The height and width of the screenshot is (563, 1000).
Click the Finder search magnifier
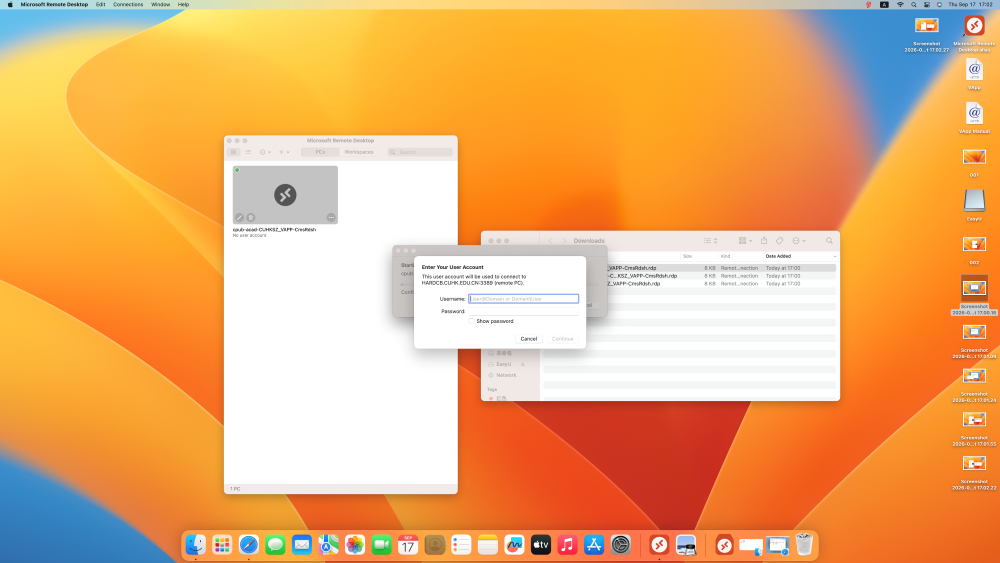[x=829, y=240]
